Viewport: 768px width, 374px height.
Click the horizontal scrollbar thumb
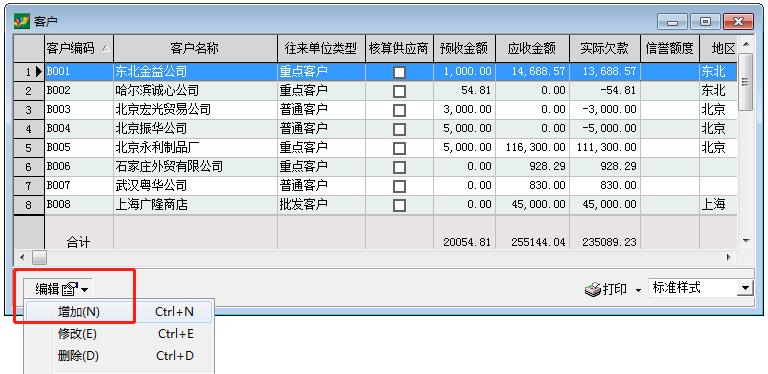39,257
